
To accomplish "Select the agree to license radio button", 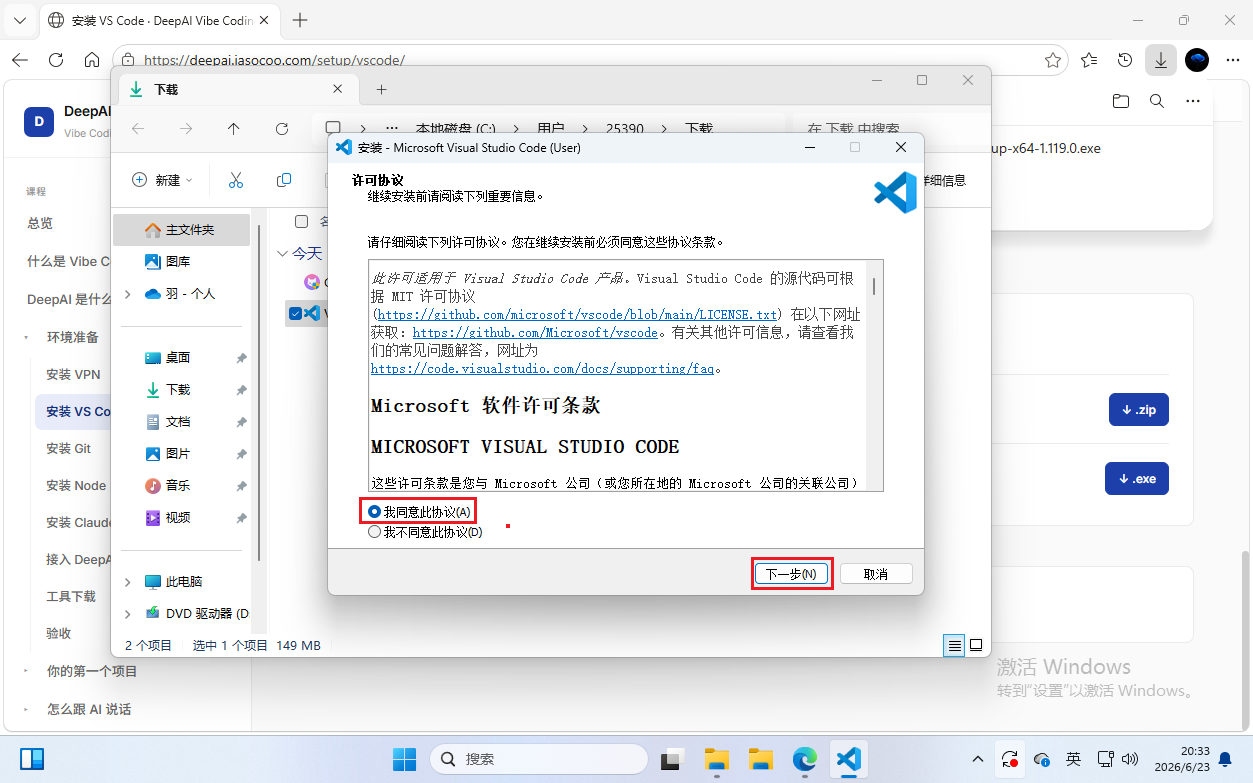I will 374,512.
